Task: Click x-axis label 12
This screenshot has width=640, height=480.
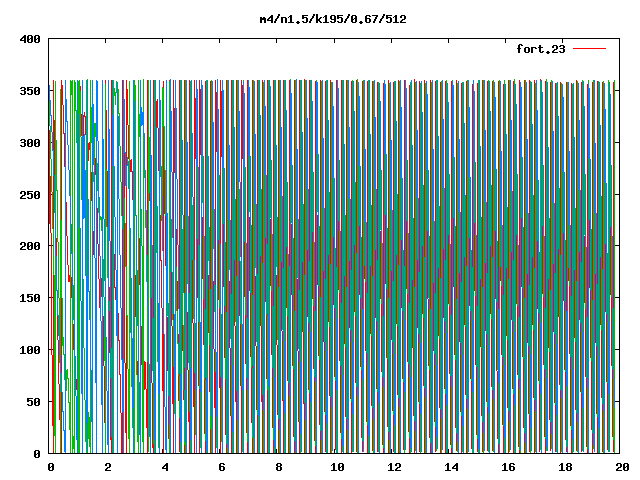Action: coord(394,467)
